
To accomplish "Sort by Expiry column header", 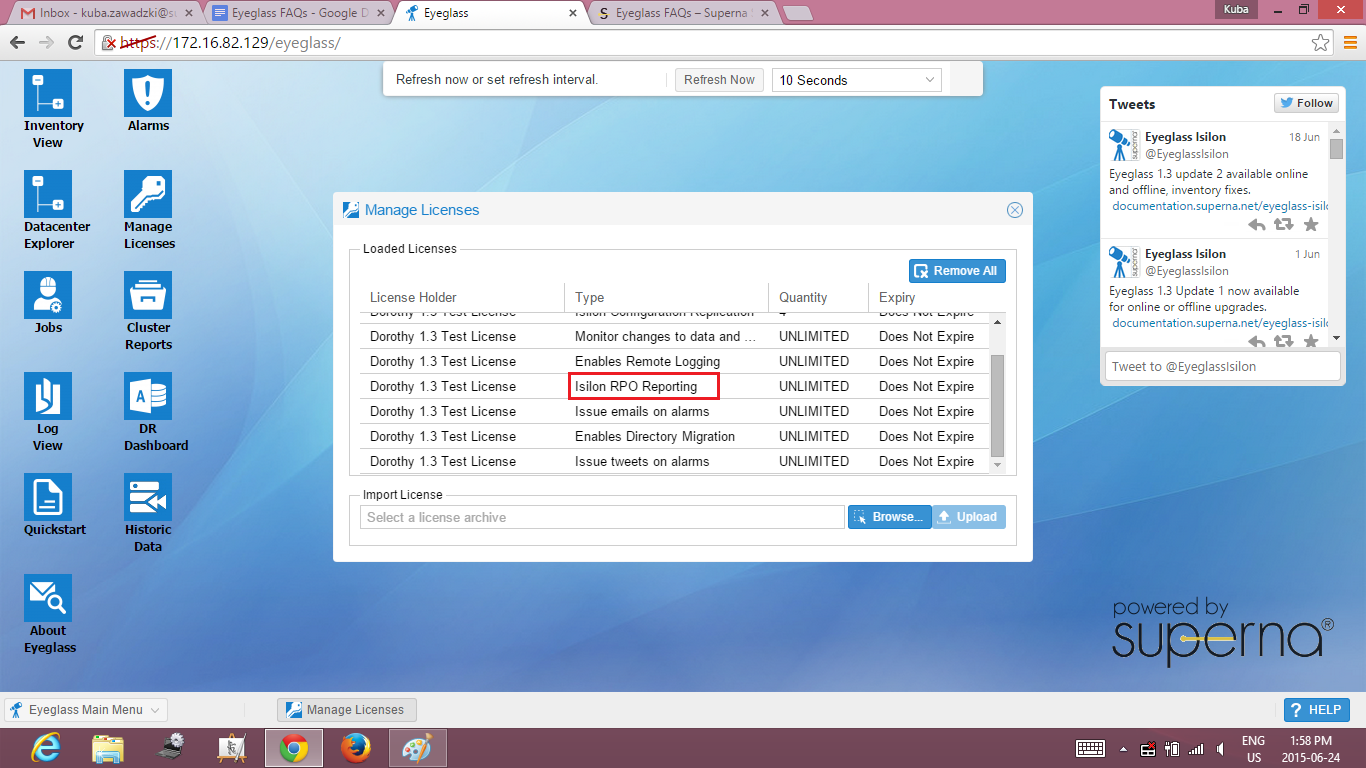I will (928, 297).
